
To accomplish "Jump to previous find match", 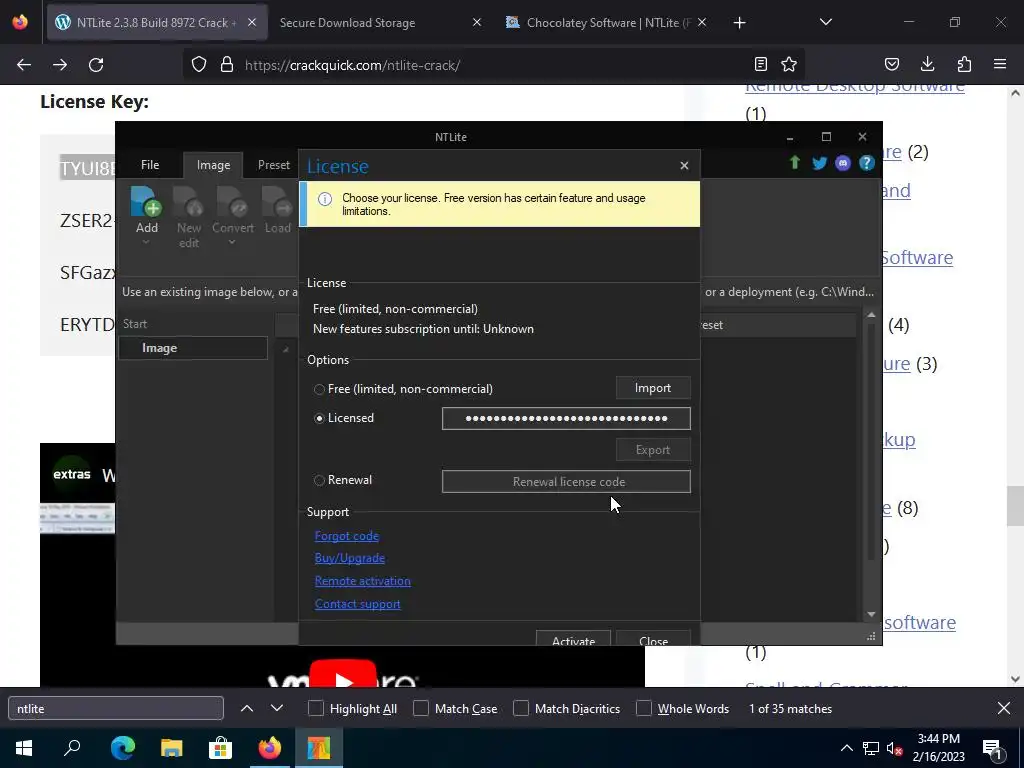I will tap(247, 709).
